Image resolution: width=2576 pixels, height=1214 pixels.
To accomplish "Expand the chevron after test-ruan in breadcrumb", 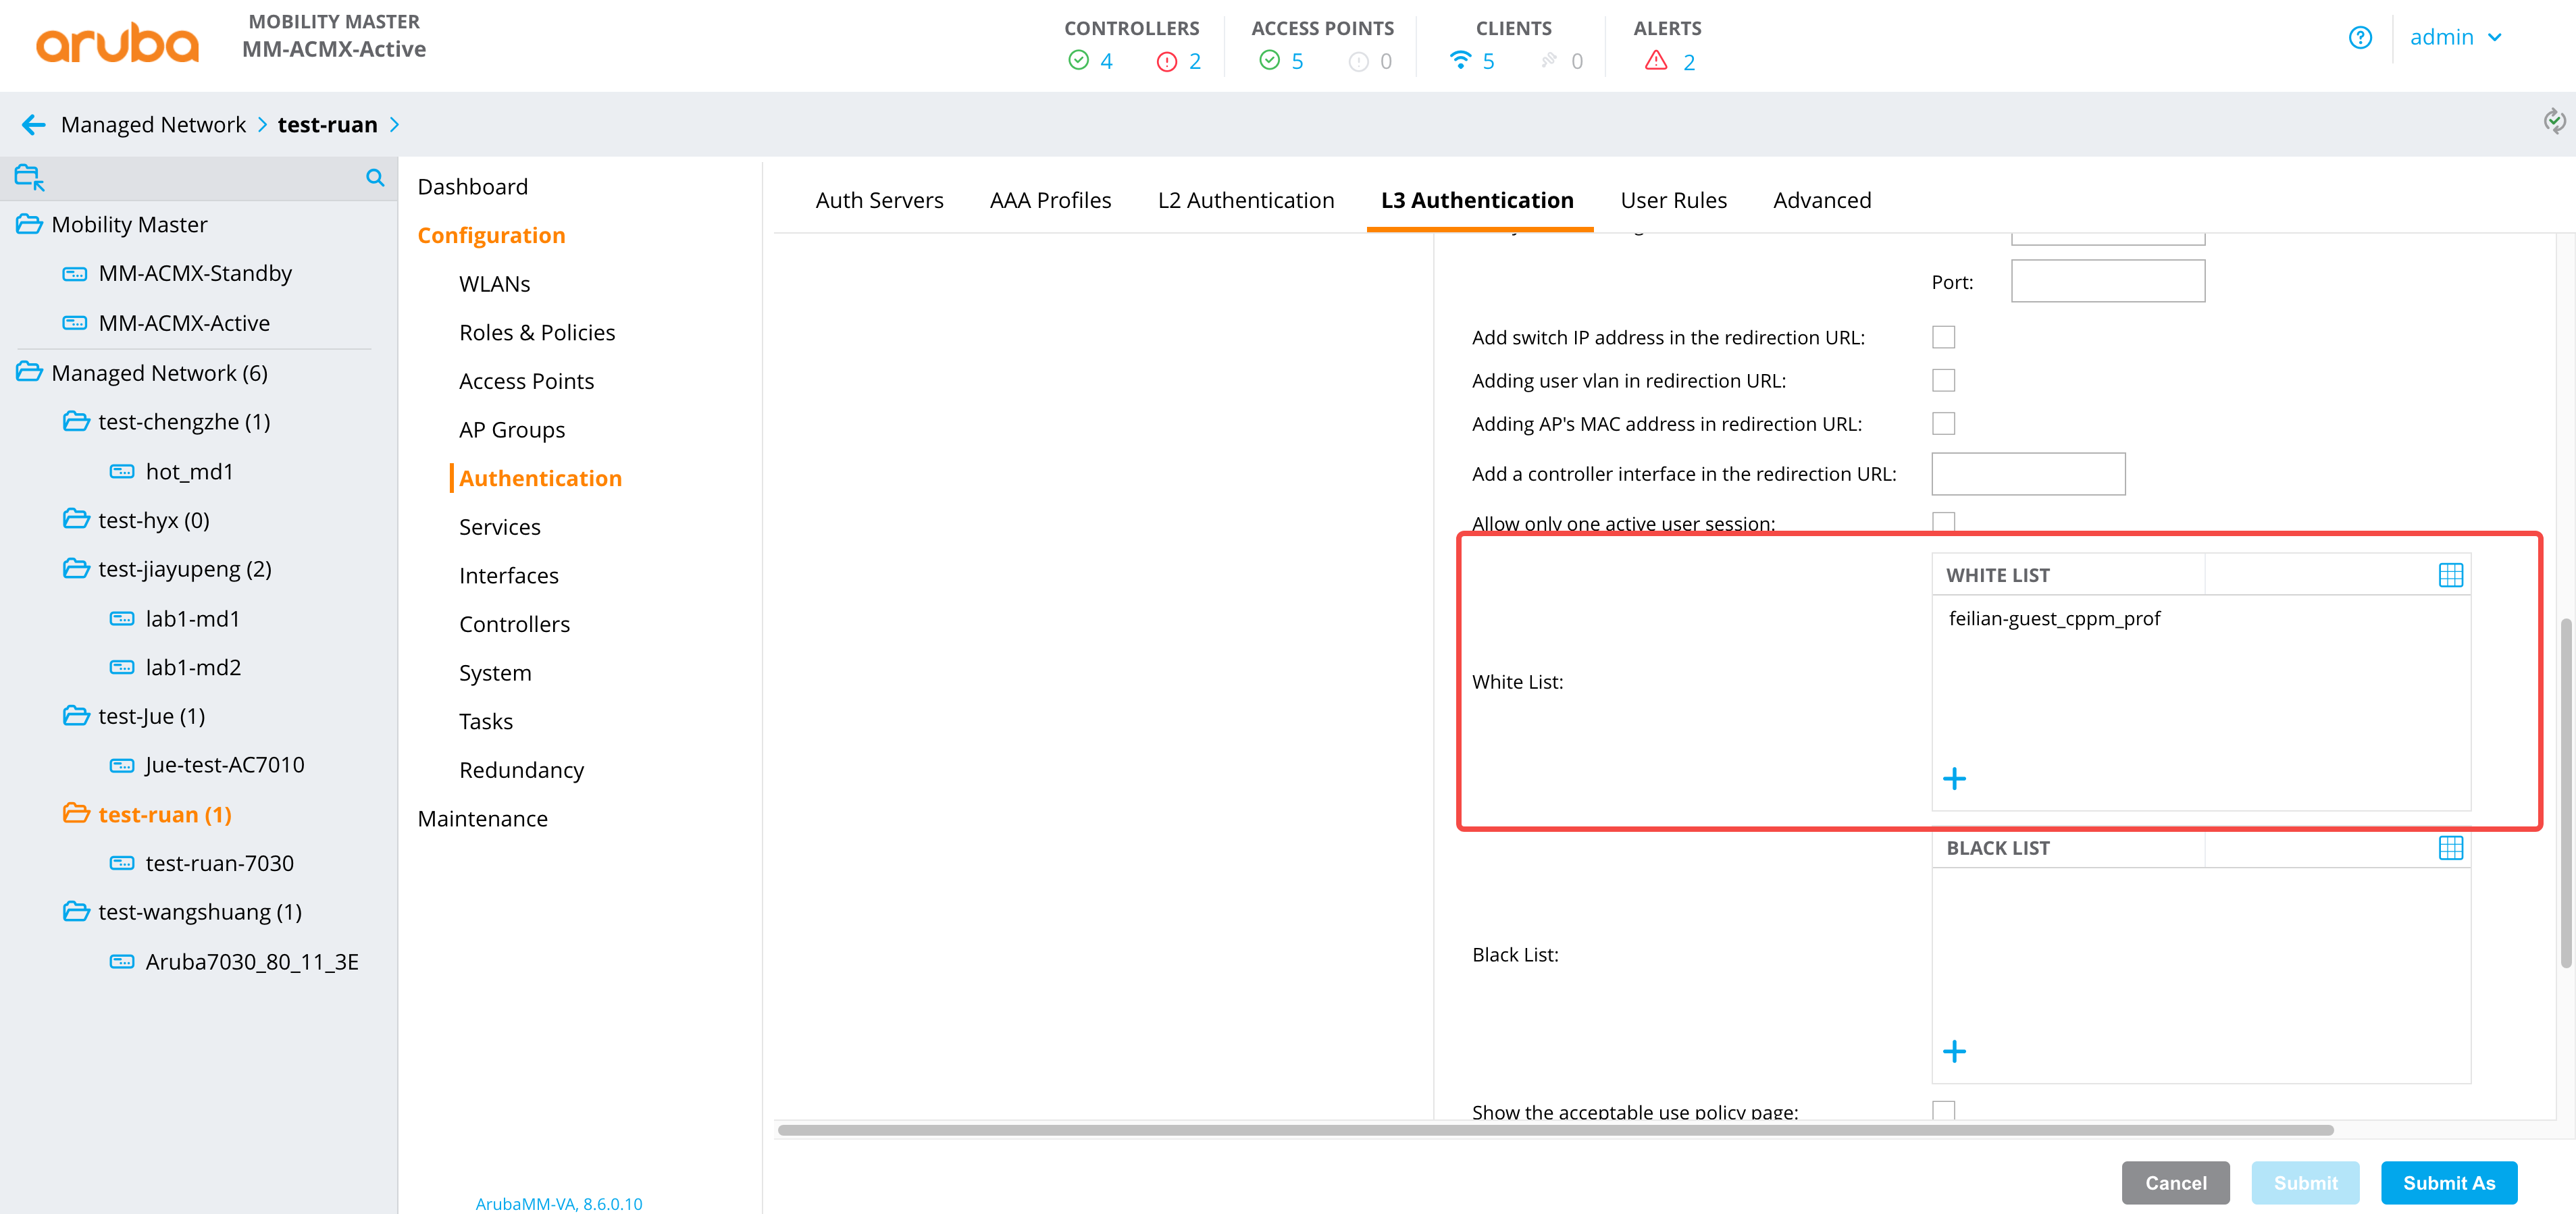I will (x=394, y=124).
